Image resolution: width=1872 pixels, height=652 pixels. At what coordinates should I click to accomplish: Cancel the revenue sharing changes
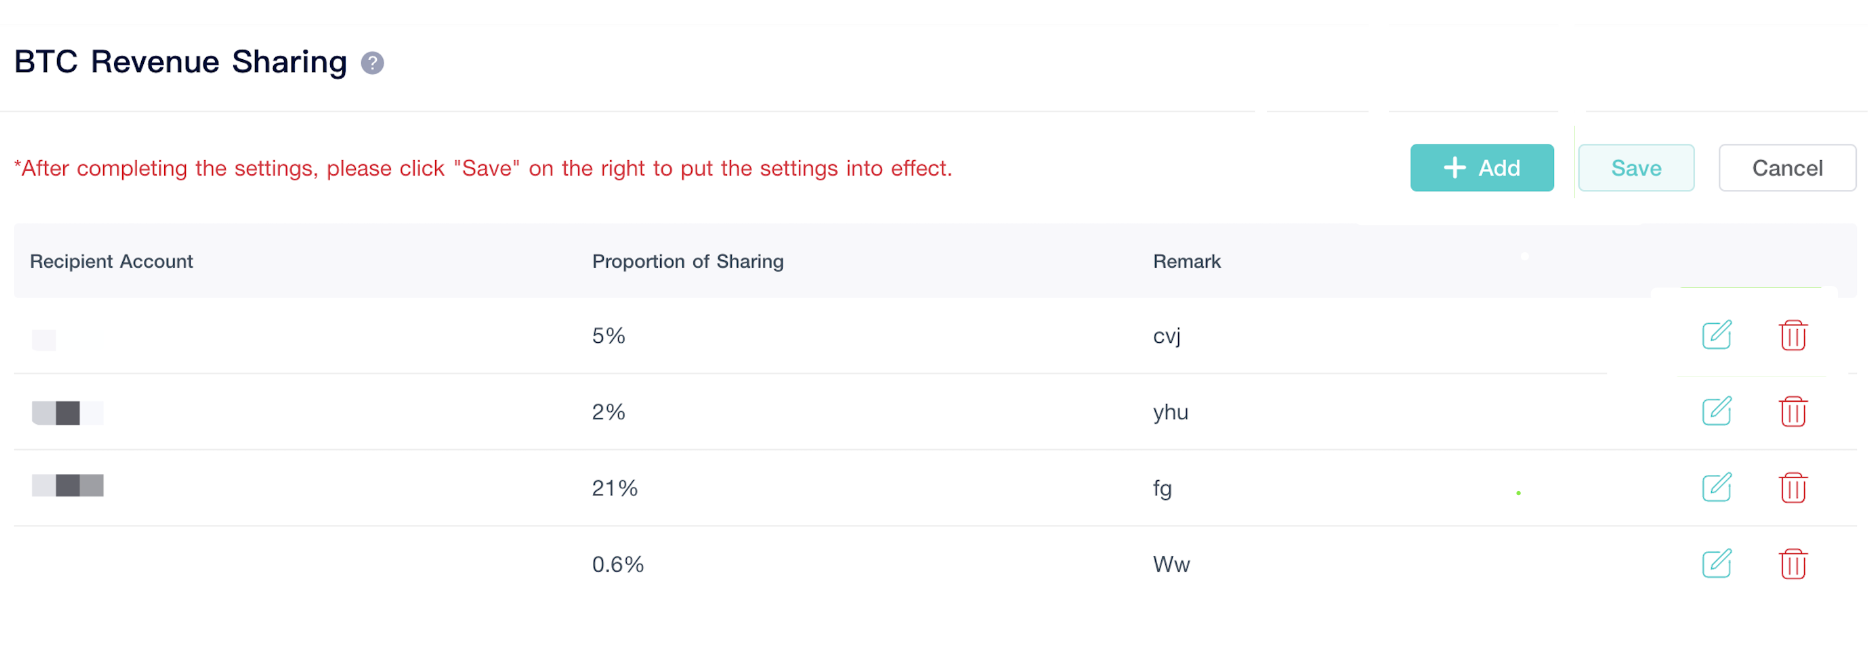(1787, 168)
